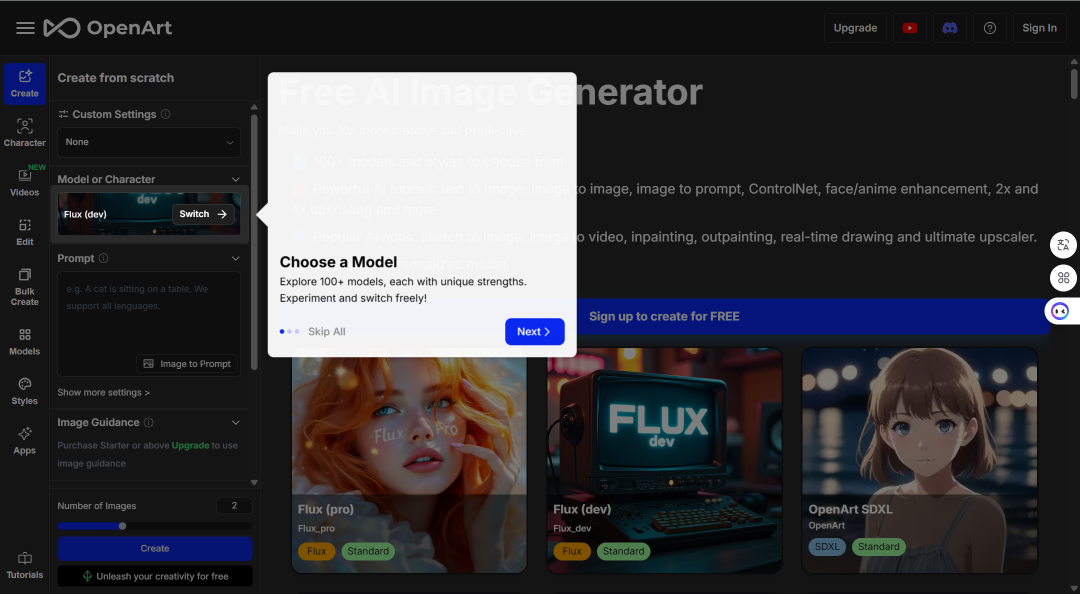Image resolution: width=1080 pixels, height=594 pixels.
Task: Click the translate floating icon
Action: click(x=1063, y=245)
